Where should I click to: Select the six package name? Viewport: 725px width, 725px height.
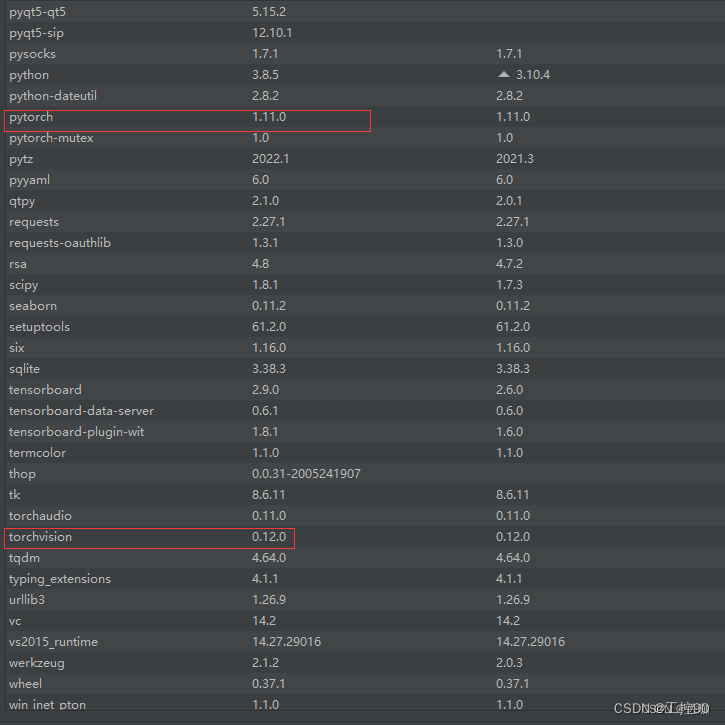[x=17, y=348]
